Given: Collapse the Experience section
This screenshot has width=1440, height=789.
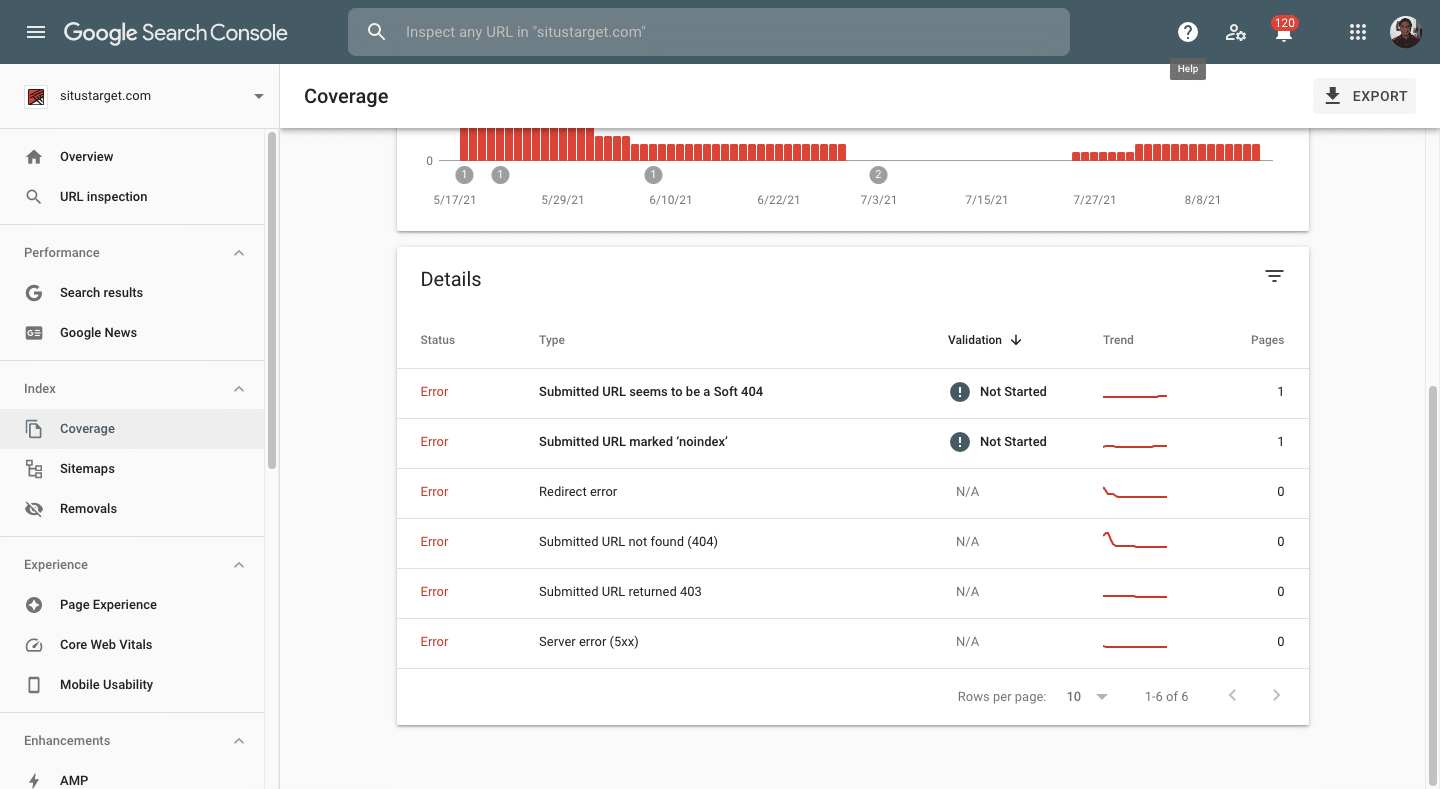Looking at the screenshot, I should (x=239, y=565).
